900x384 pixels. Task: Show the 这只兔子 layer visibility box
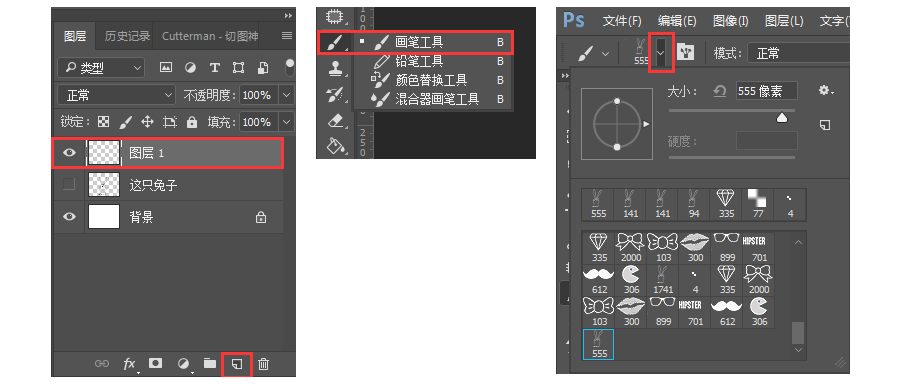[69, 184]
